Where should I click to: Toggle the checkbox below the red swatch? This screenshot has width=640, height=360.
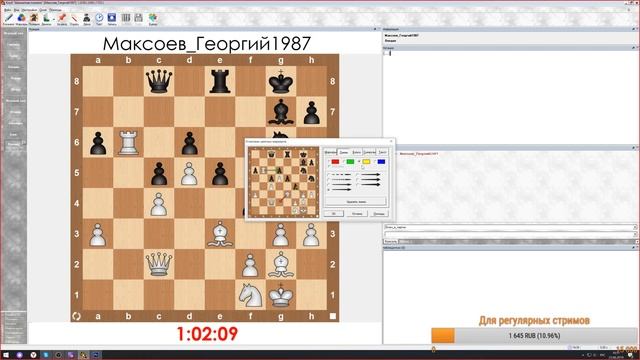point(329,167)
